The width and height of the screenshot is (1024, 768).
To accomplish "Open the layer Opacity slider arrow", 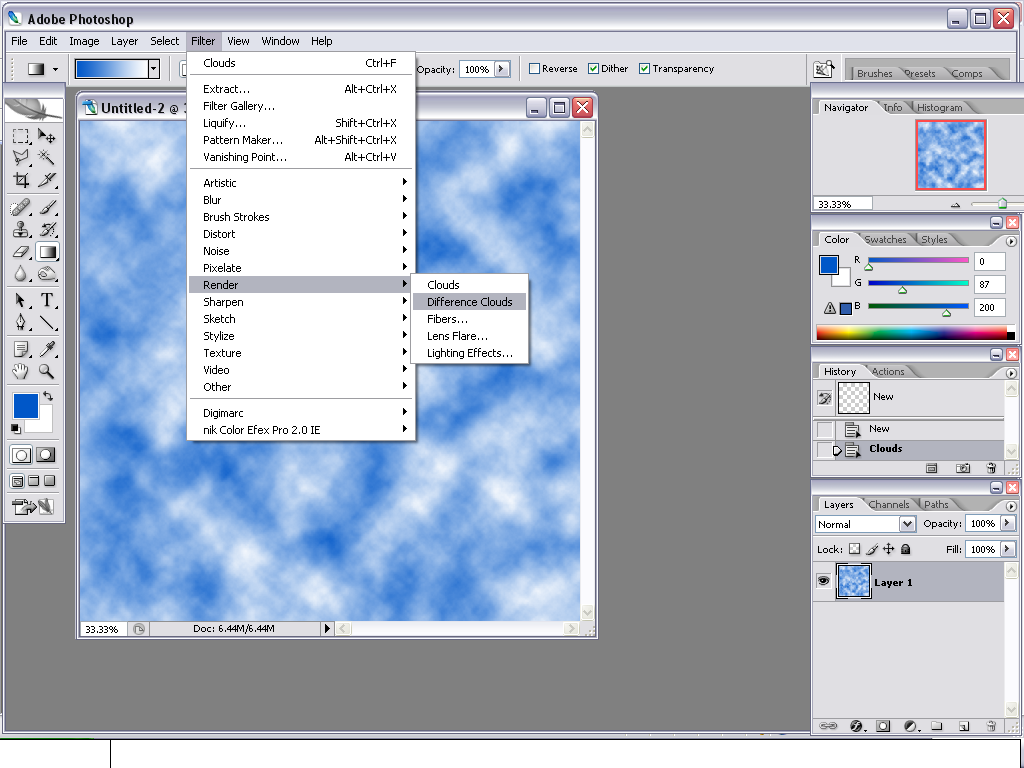I will 1008,523.
